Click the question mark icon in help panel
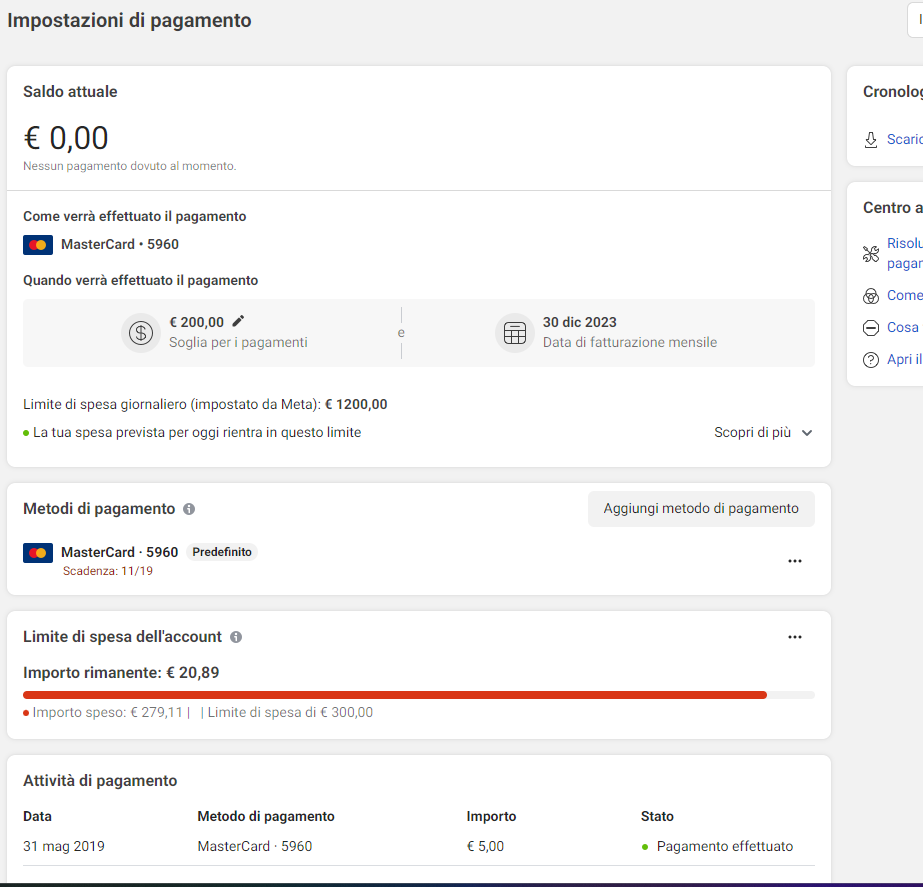This screenshot has width=923, height=887. coord(871,360)
